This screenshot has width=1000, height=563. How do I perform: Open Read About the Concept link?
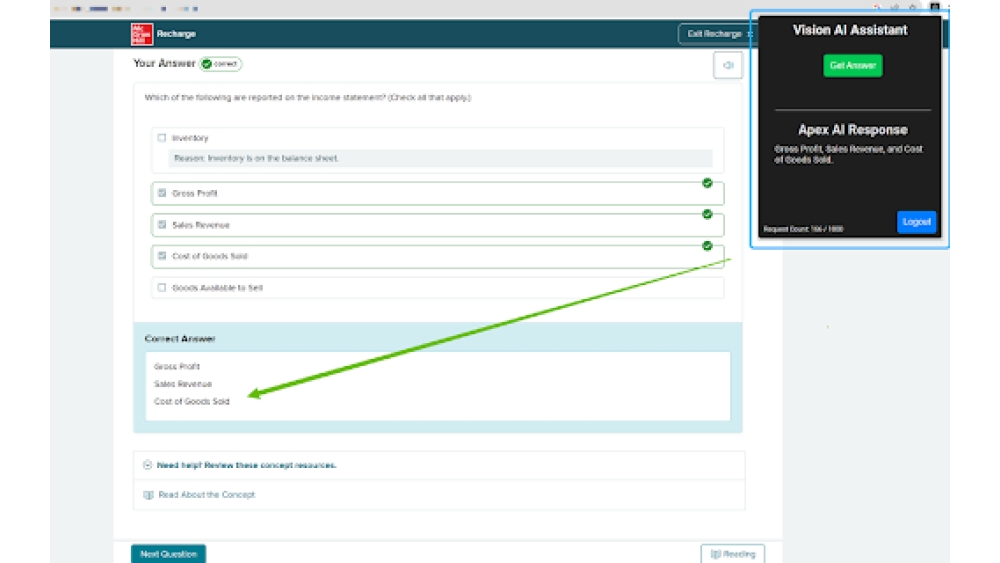207,495
